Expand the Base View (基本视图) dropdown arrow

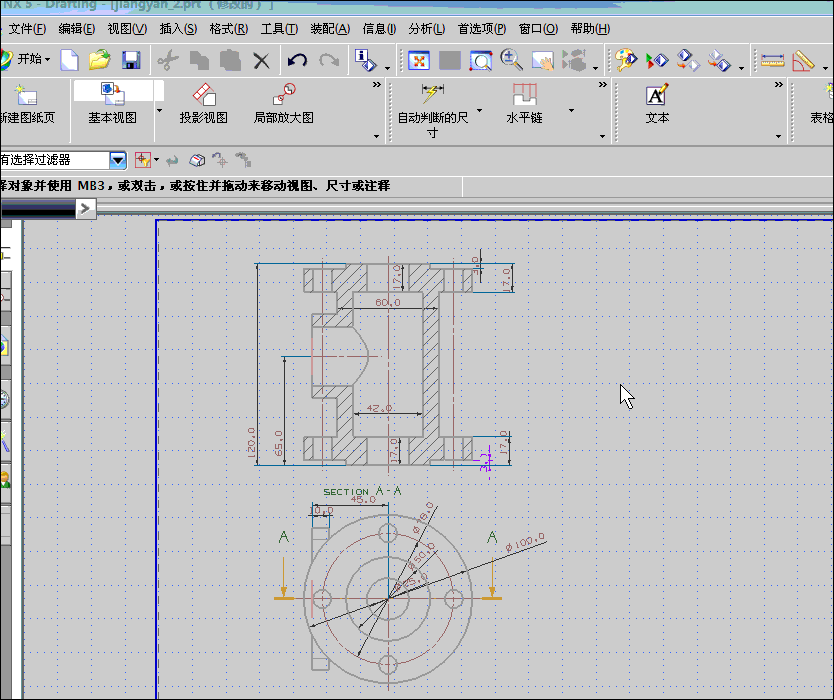pos(158,110)
